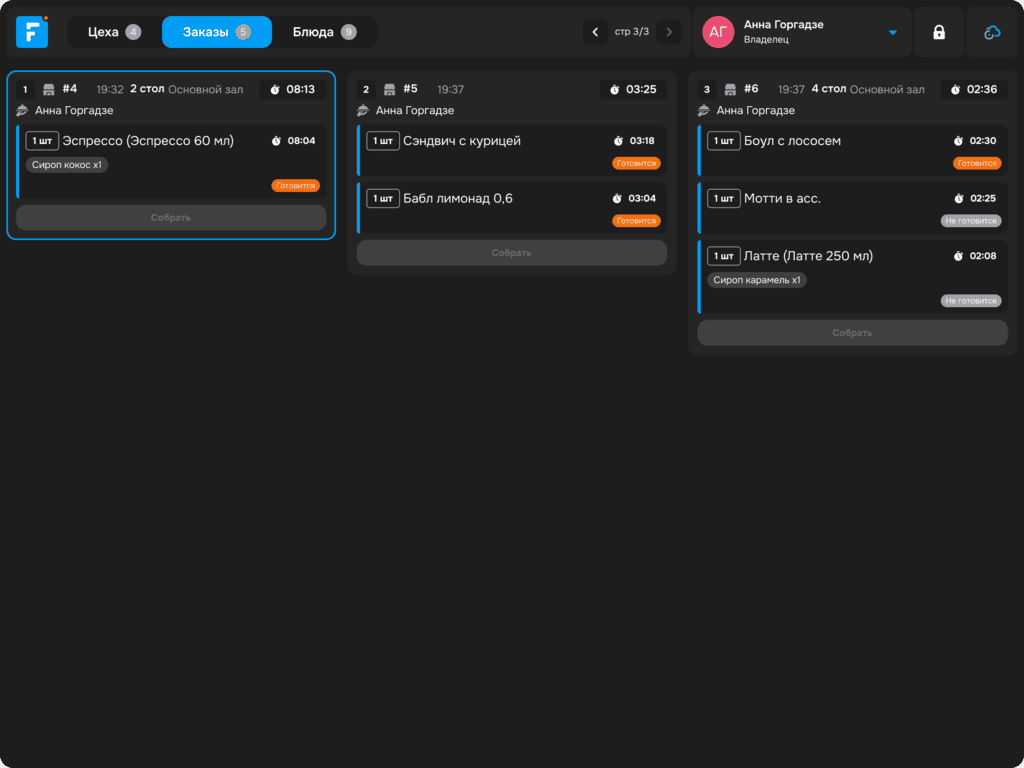This screenshot has height=768, width=1024.
Task: Select the Латте (Латте 250 мл) item
Action: pyautogui.click(x=852, y=277)
